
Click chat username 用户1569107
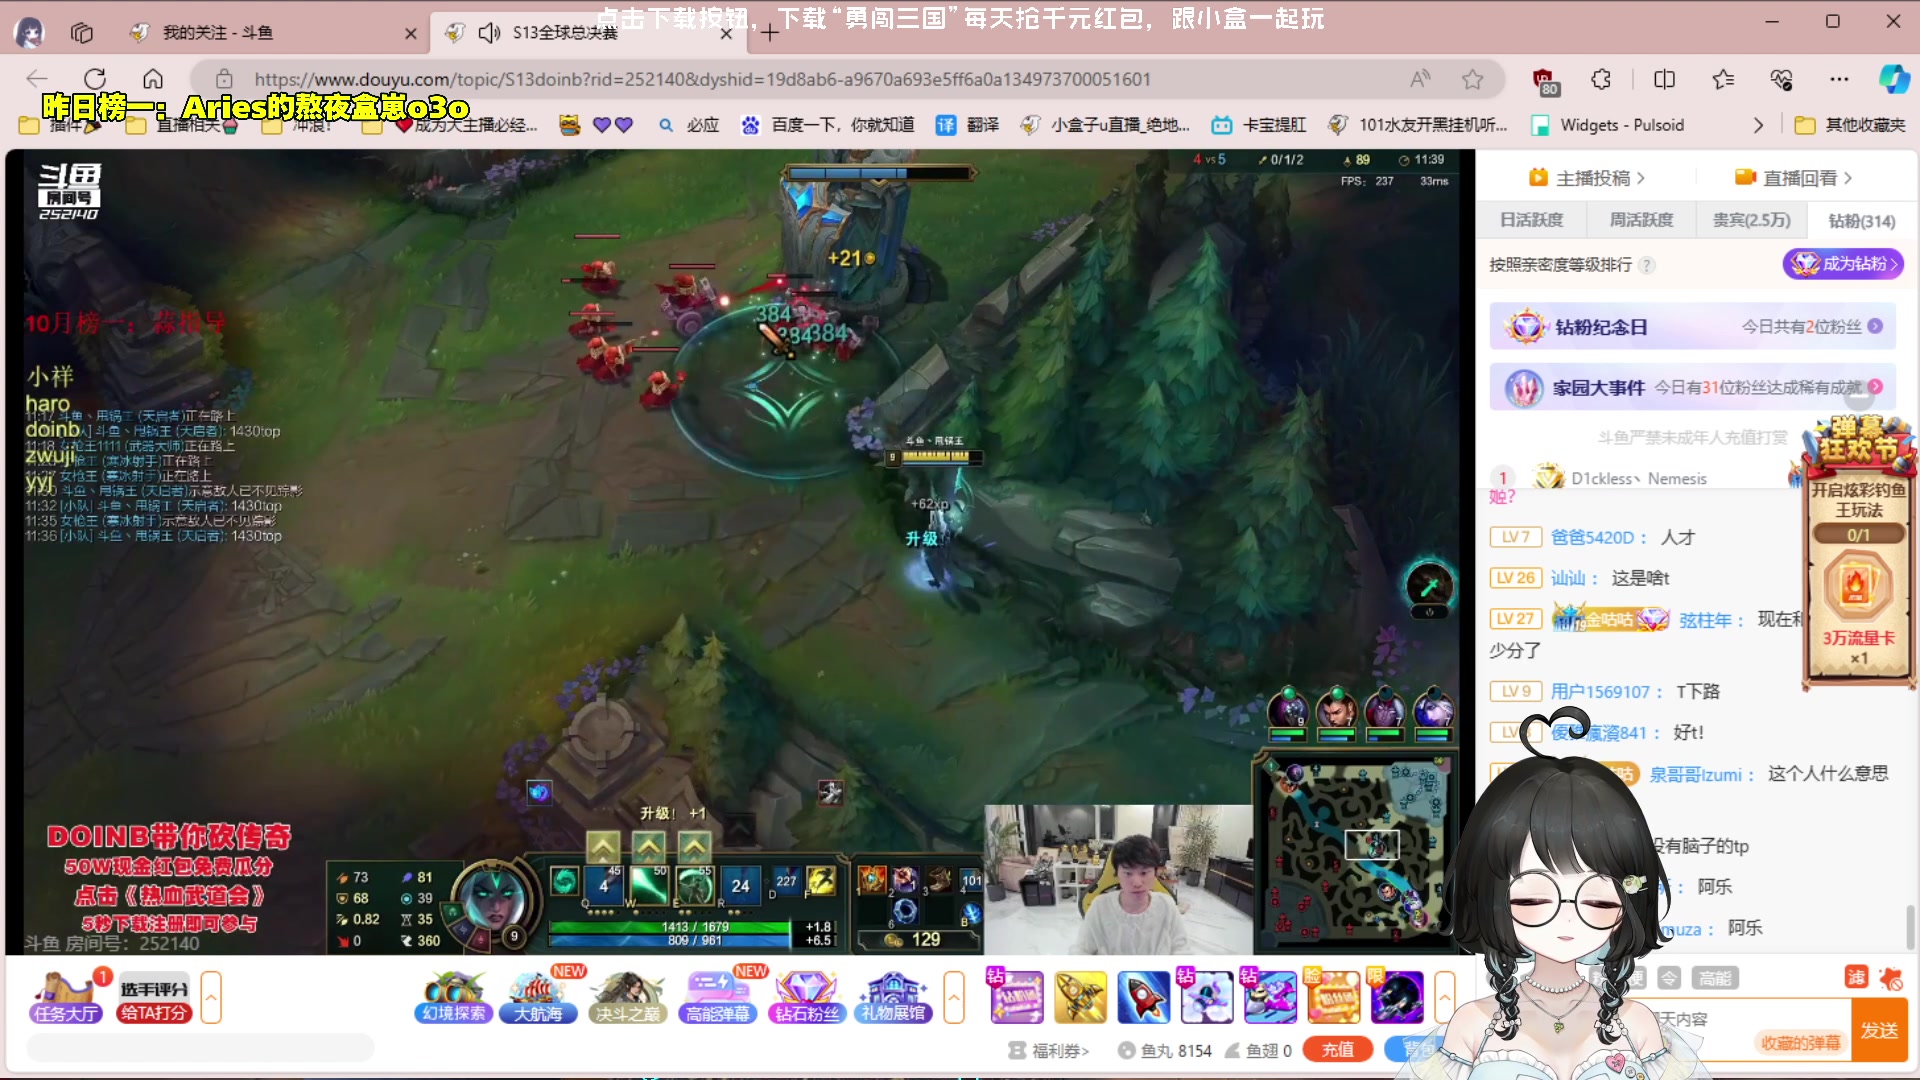click(x=1600, y=691)
